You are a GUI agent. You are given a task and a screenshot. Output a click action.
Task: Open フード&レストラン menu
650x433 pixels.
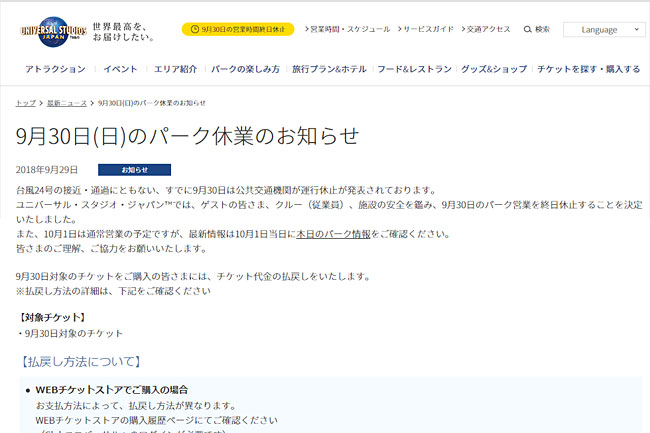[x=415, y=69]
